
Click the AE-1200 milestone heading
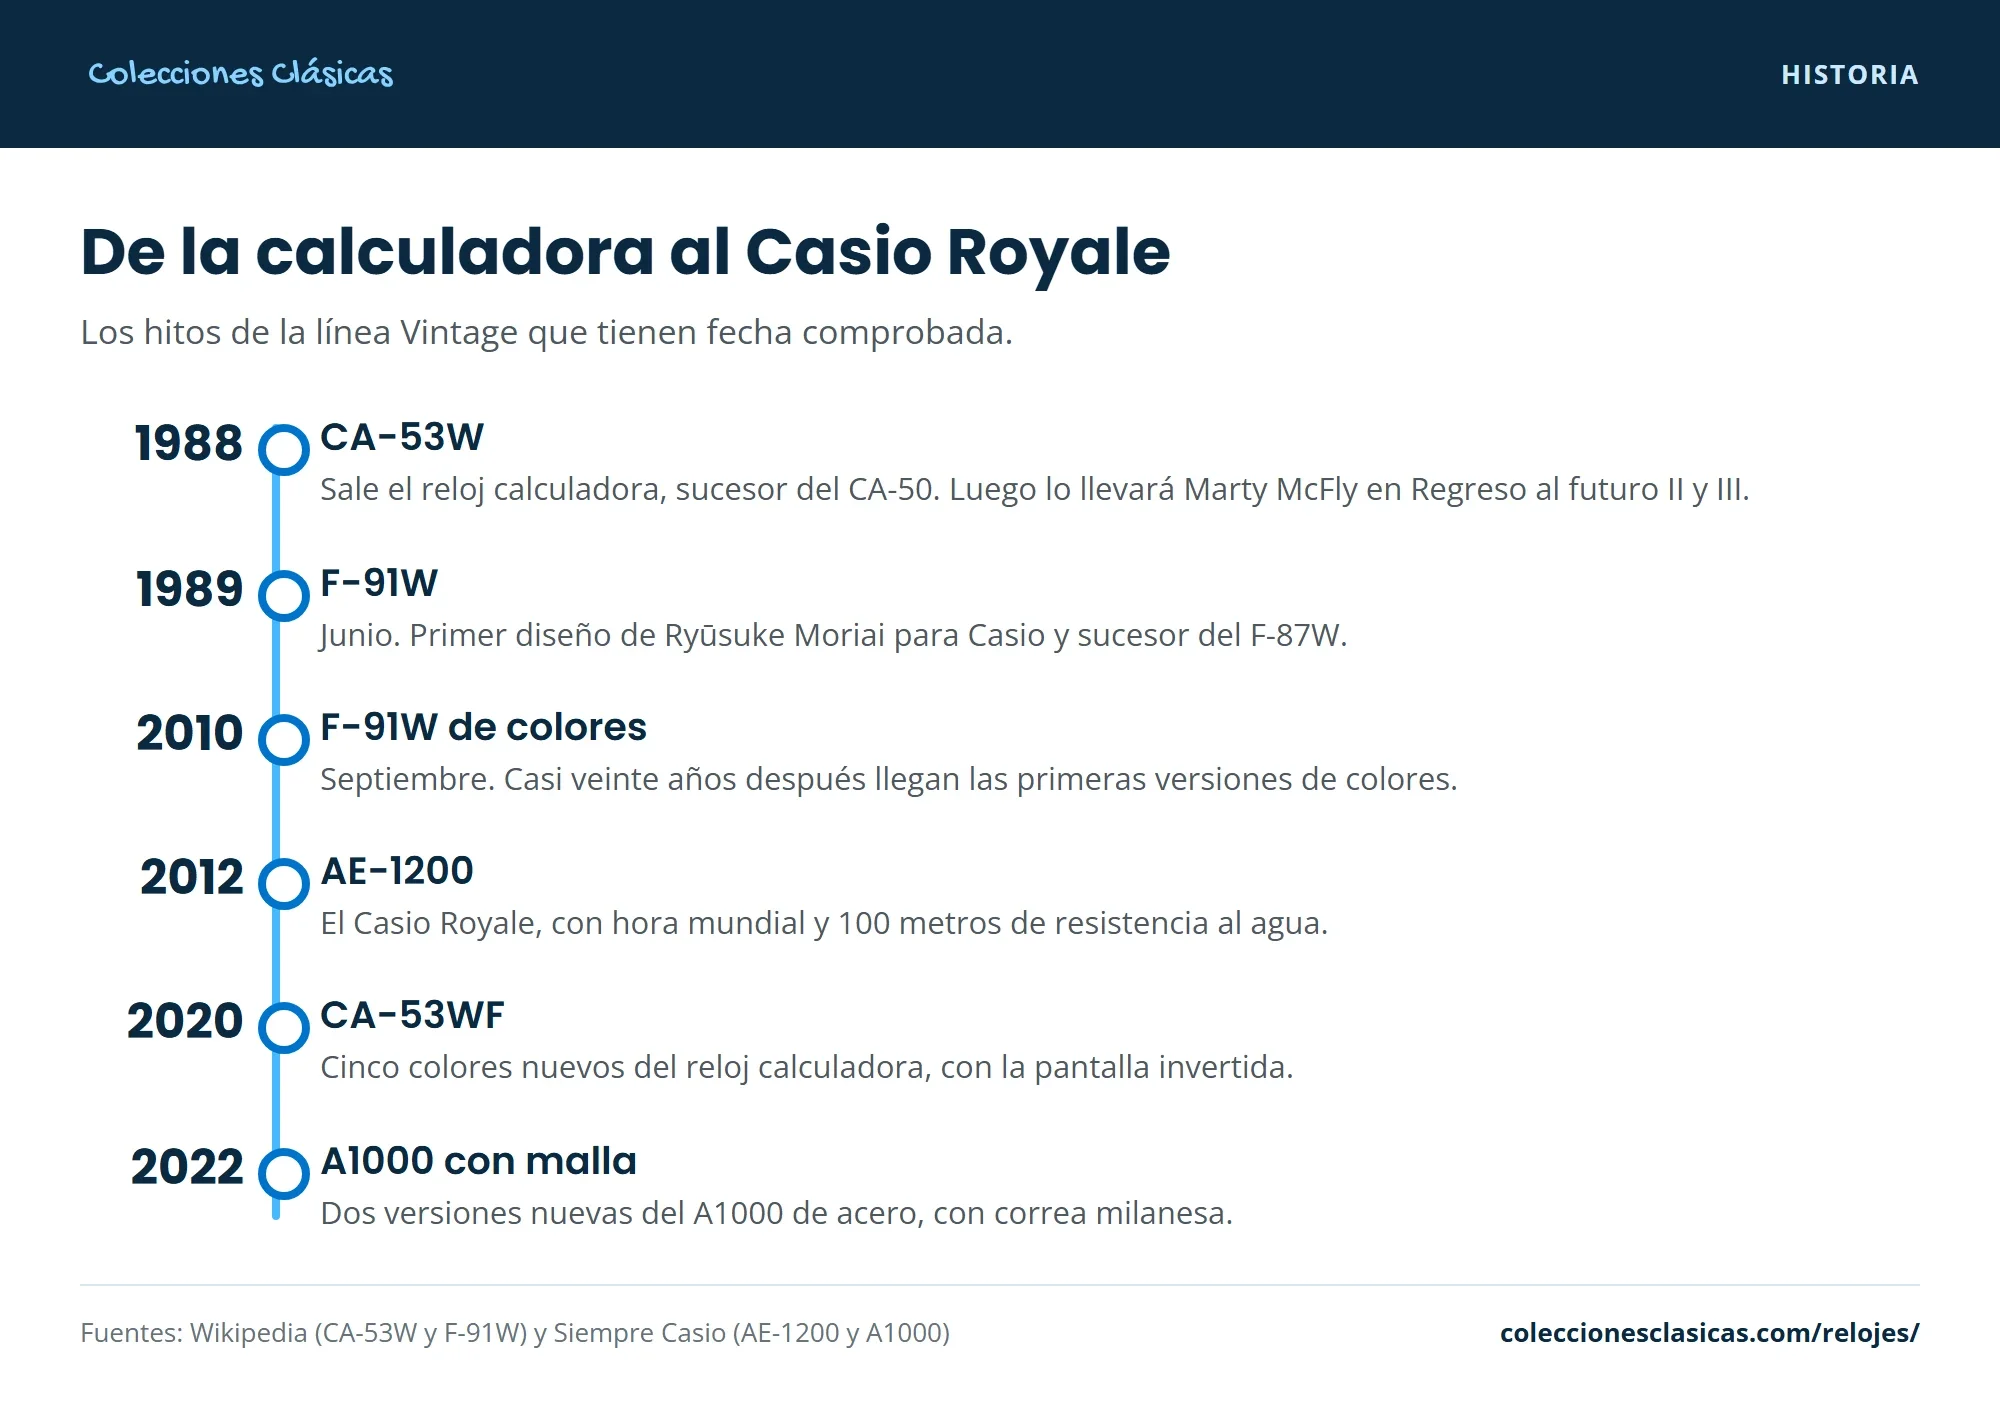click(x=397, y=871)
